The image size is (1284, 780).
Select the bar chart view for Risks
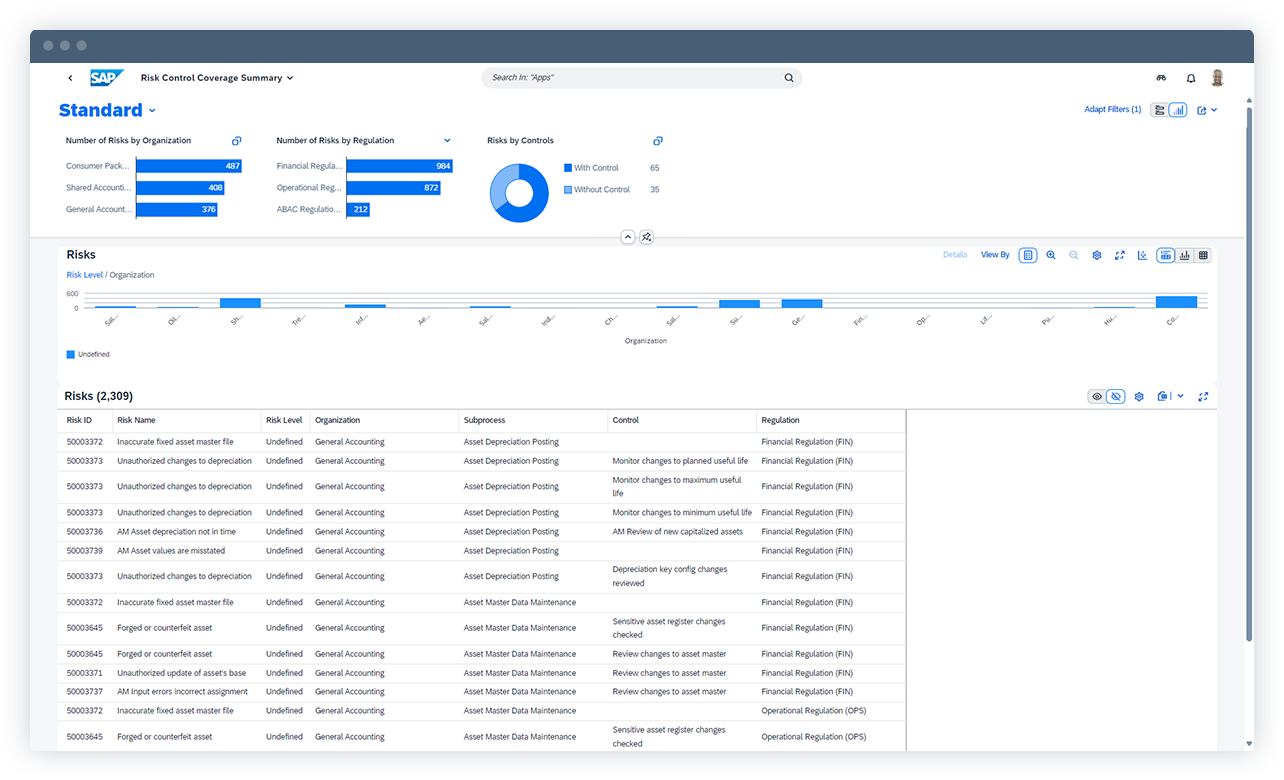pos(1184,255)
